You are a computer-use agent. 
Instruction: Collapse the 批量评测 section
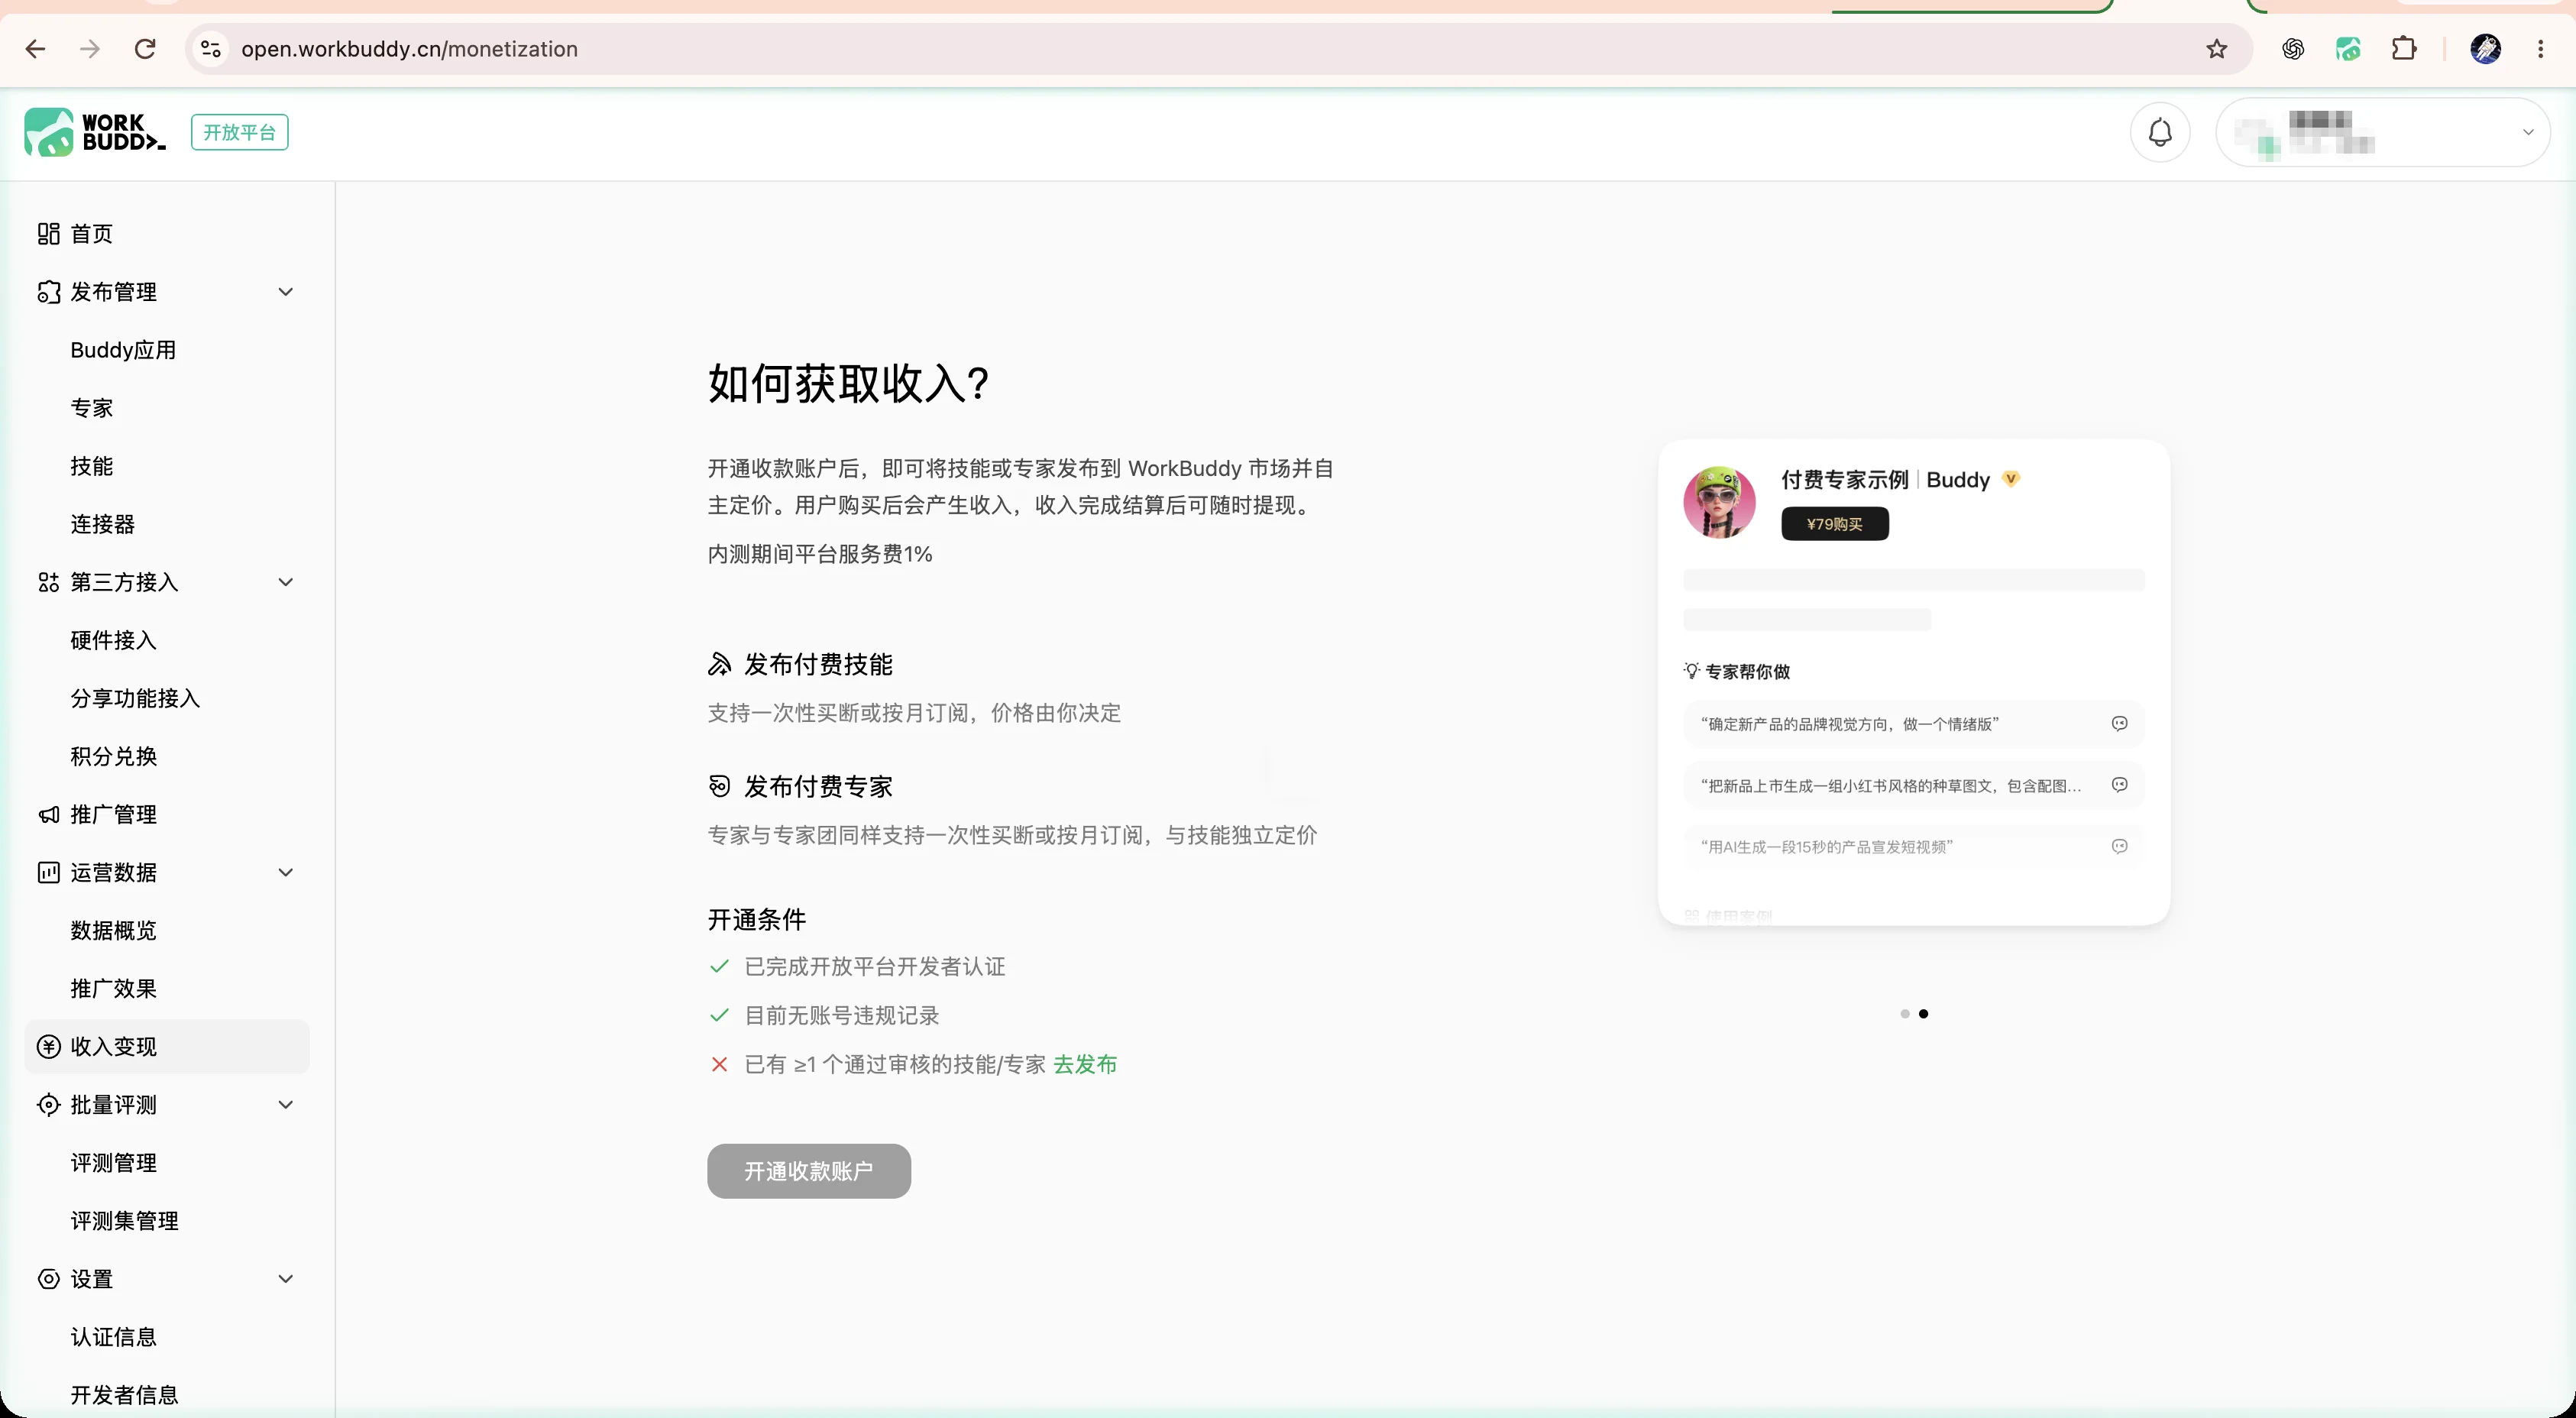pos(286,1105)
